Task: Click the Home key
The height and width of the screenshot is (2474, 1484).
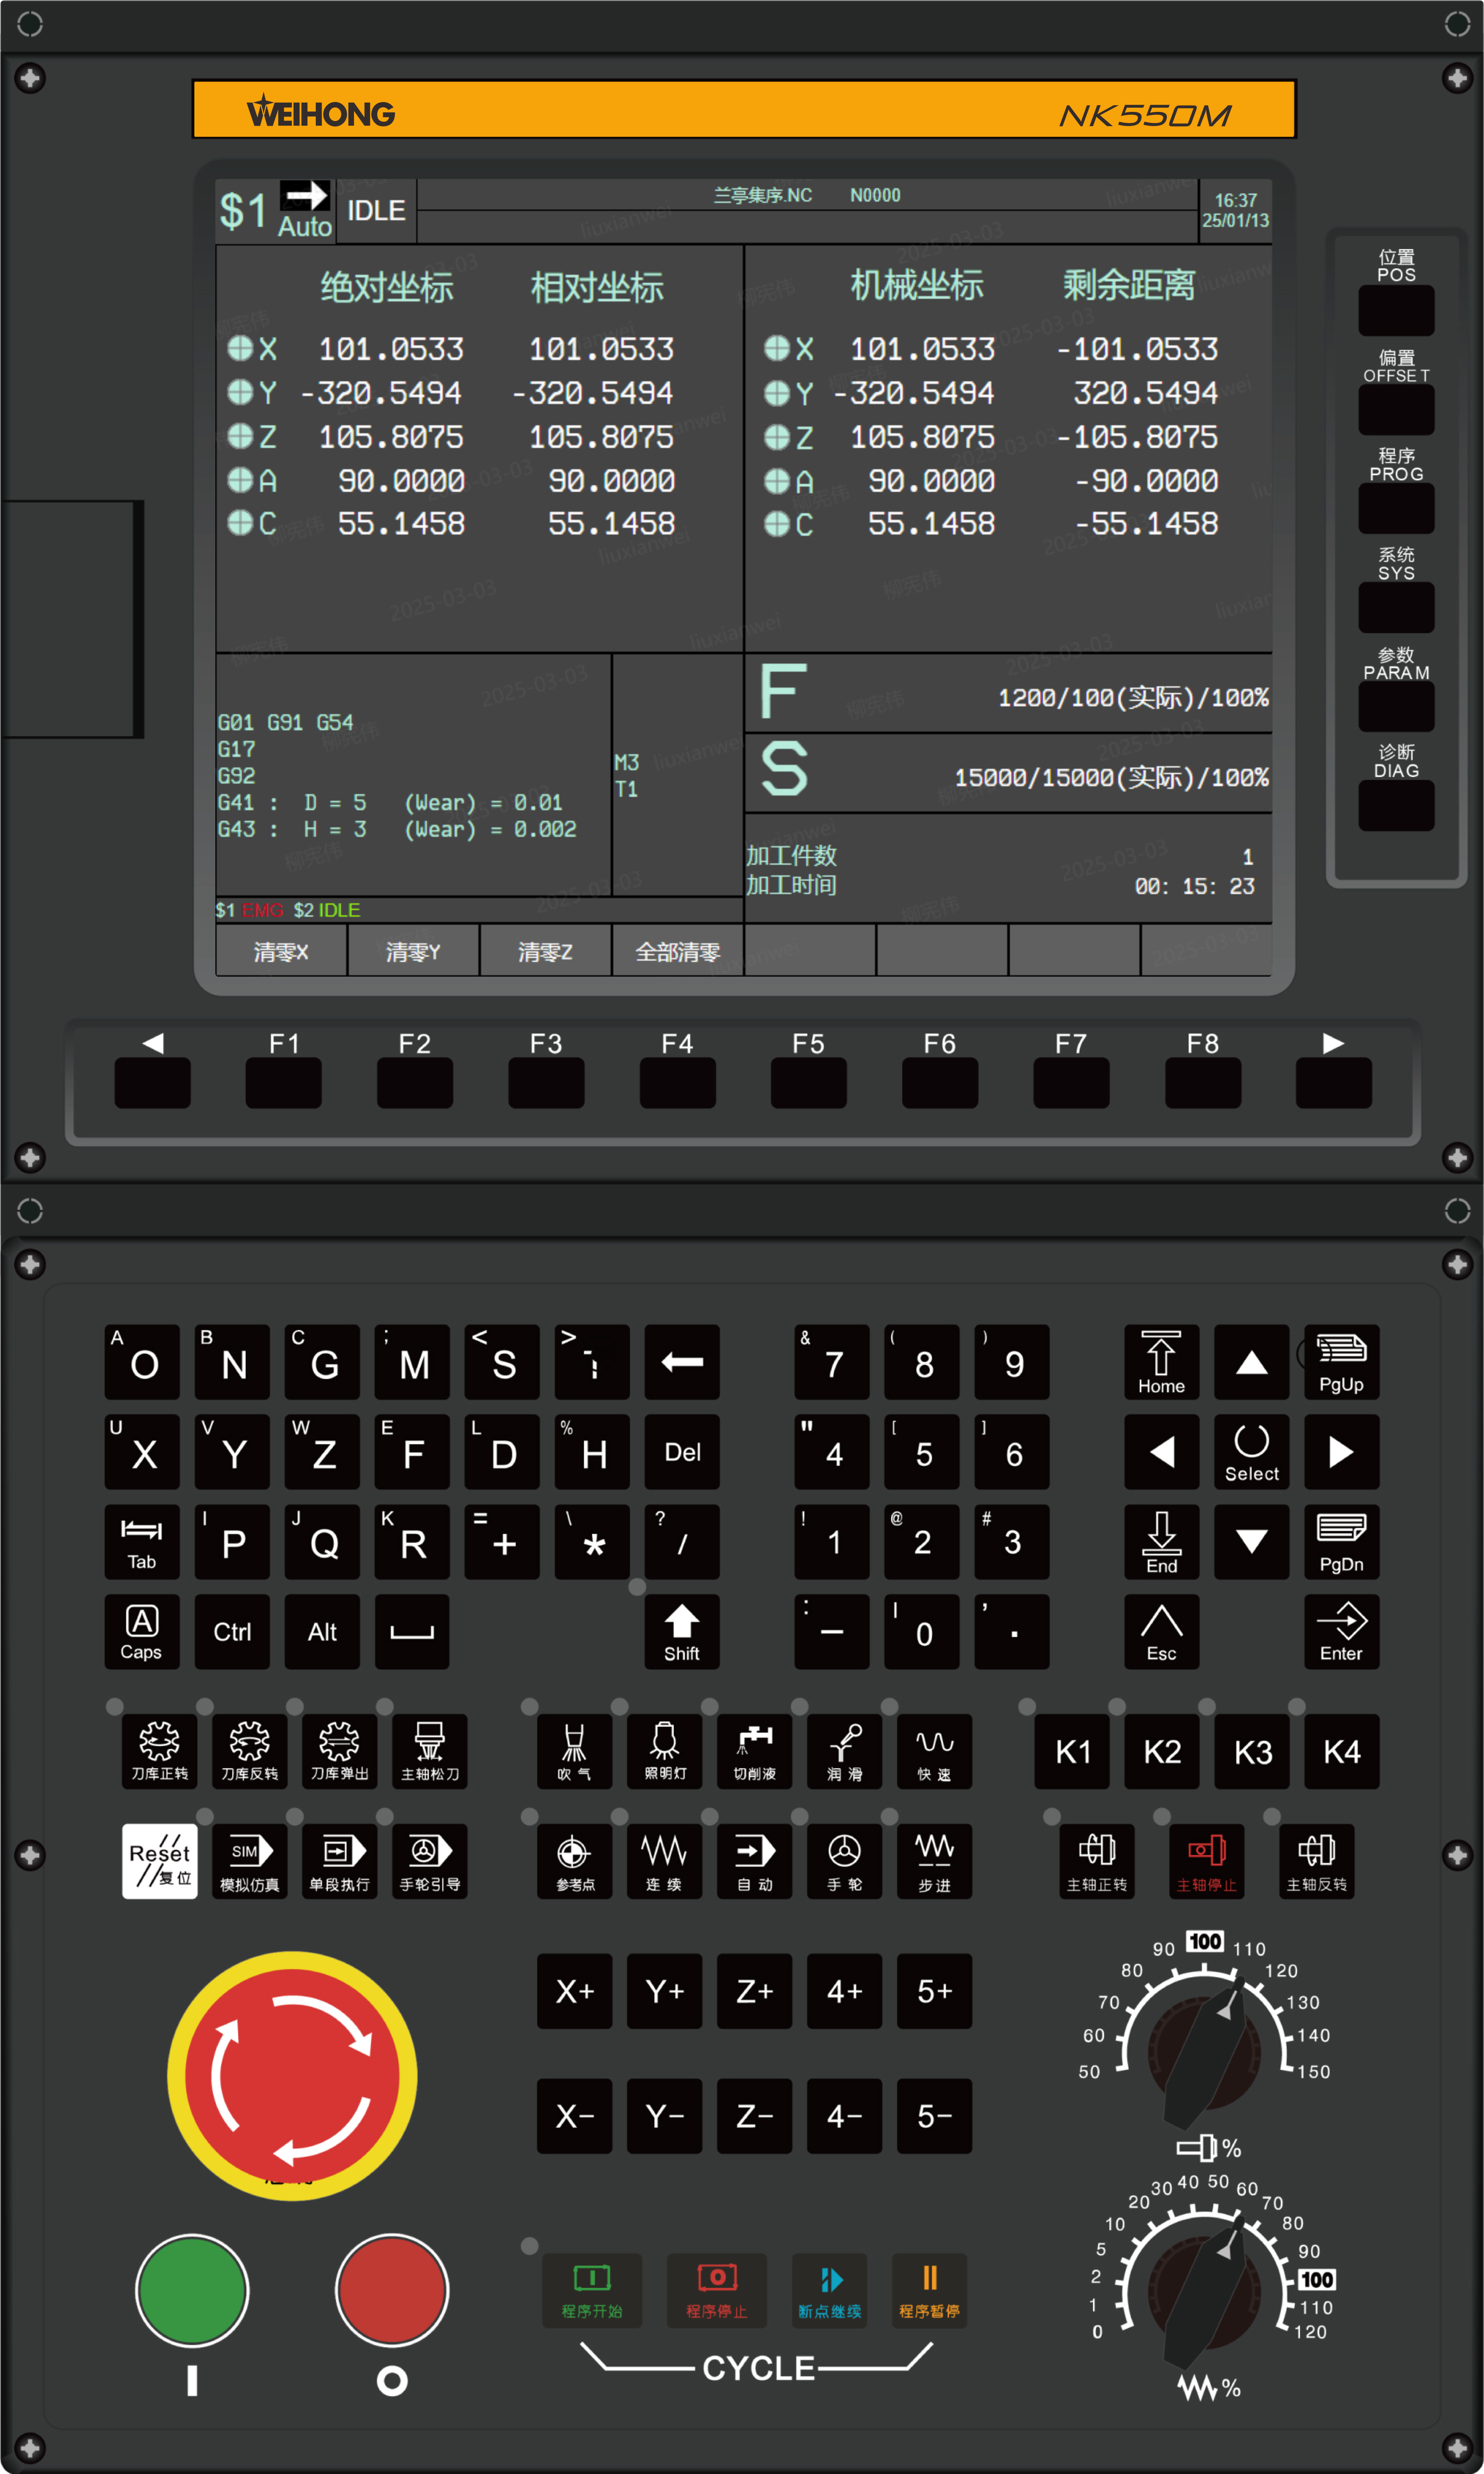Action: [x=1161, y=1362]
